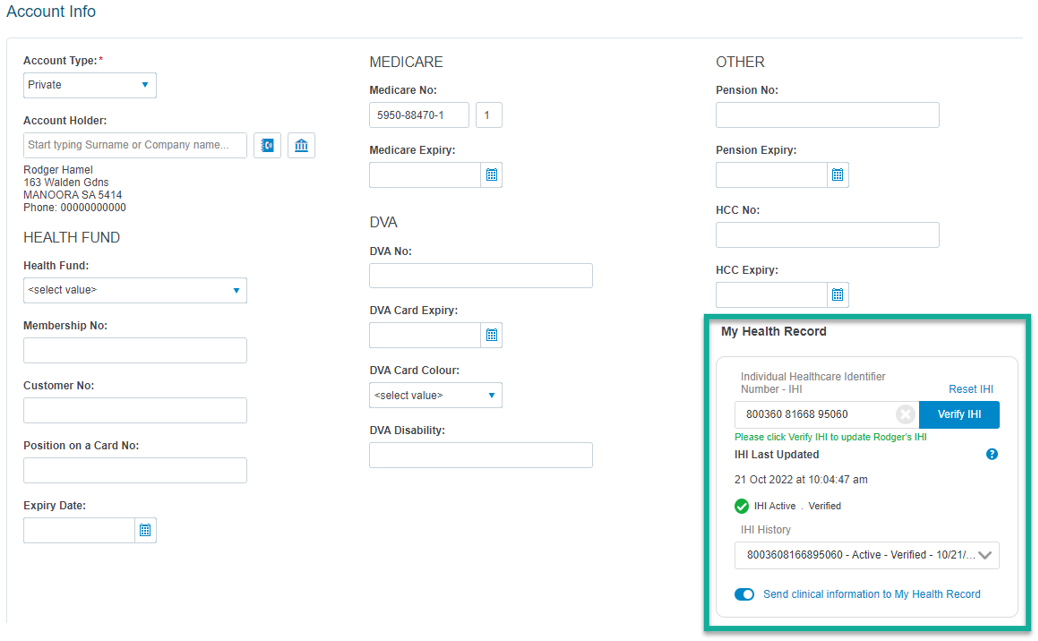Click the DVA Disability field

481,455
